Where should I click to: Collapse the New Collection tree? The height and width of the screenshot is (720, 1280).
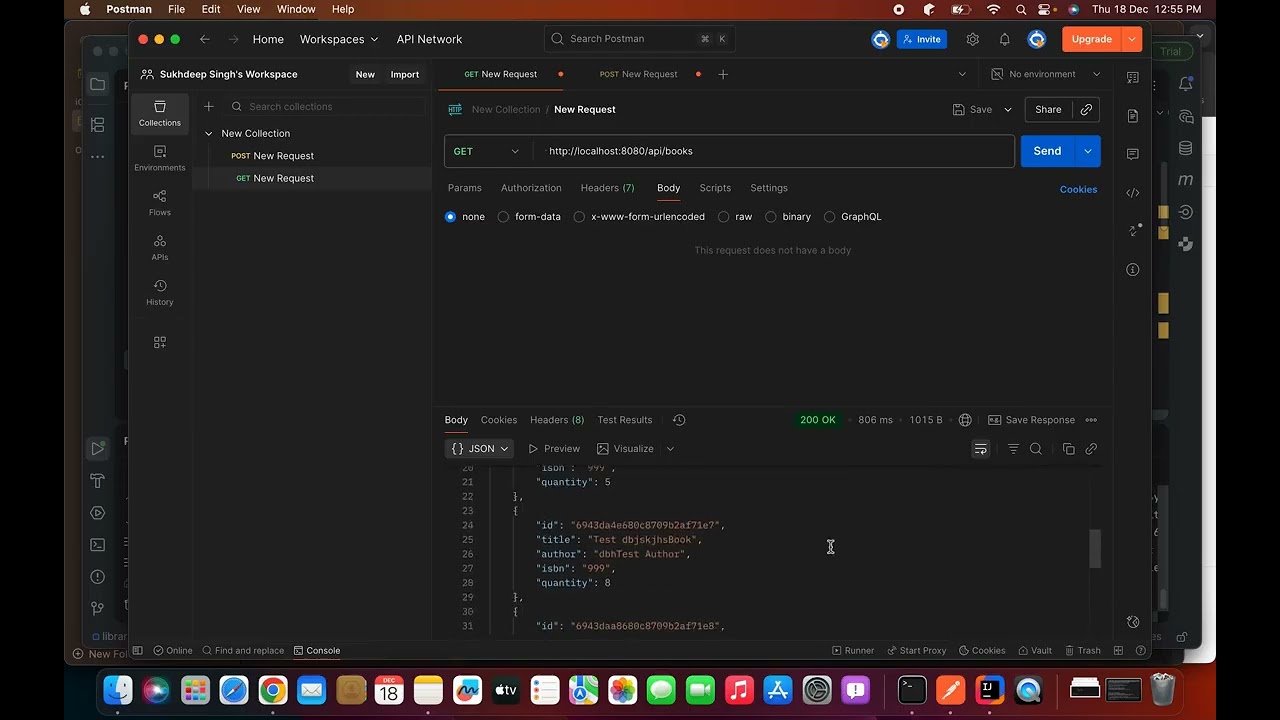(x=209, y=133)
